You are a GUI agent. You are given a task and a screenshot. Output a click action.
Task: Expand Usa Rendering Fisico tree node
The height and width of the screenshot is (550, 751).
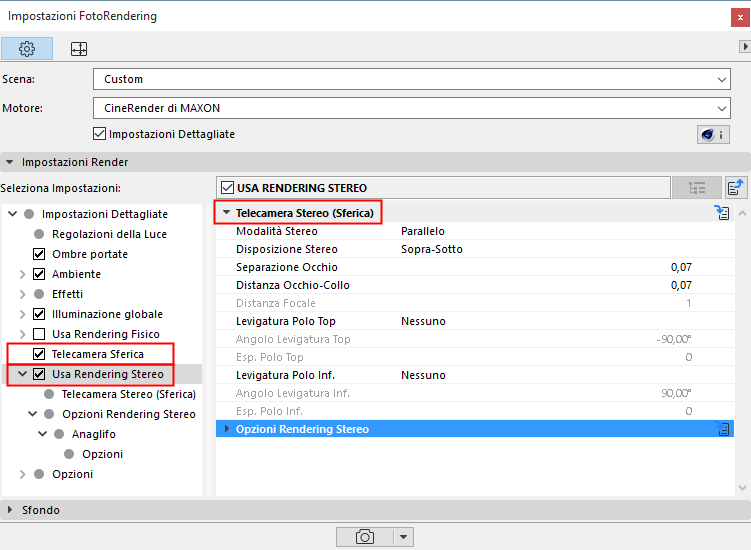coord(23,334)
